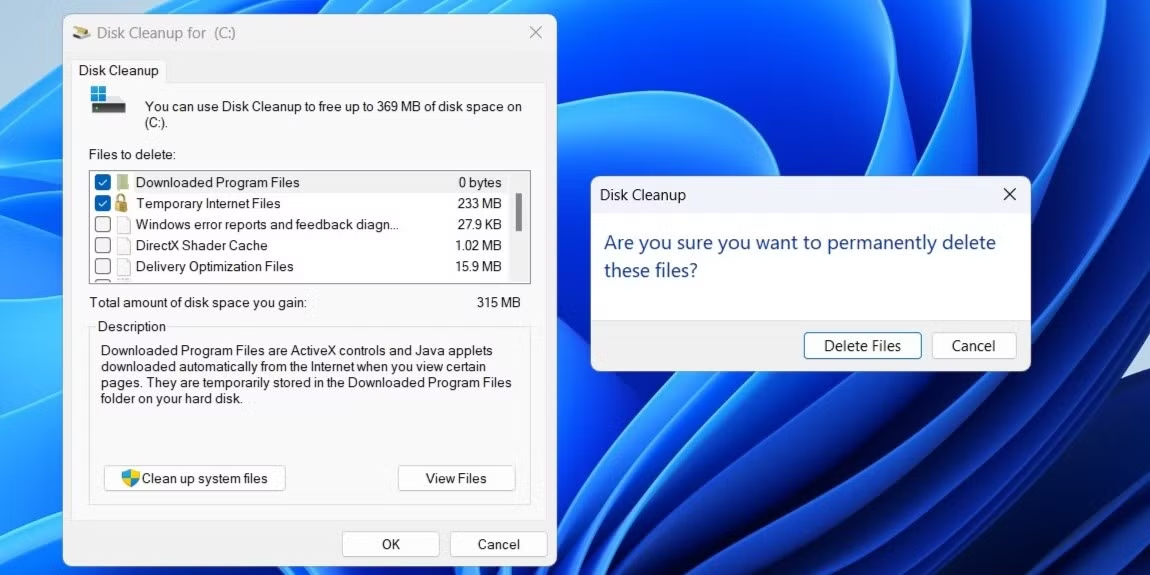Click Cancel in Disk Cleanup for (C:) window
This screenshot has width=1150, height=575.
499,544
